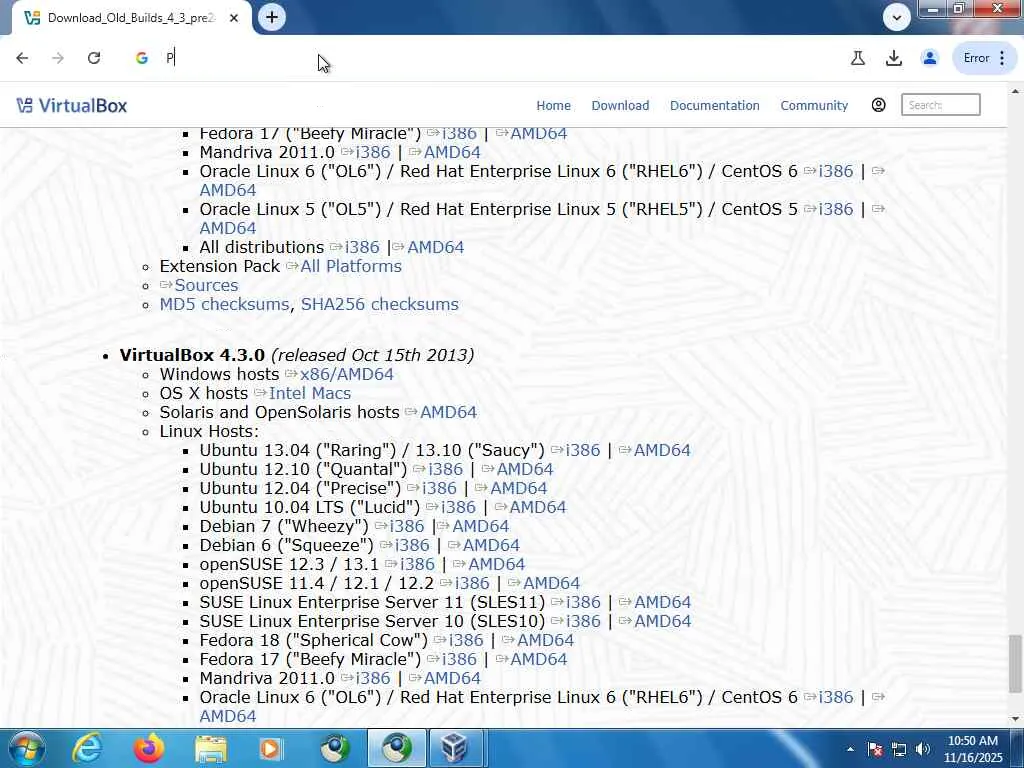Image resolution: width=1024 pixels, height=768 pixels.
Task: Download Ubuntu 12.10 Quantal i386 package
Action: (445, 469)
